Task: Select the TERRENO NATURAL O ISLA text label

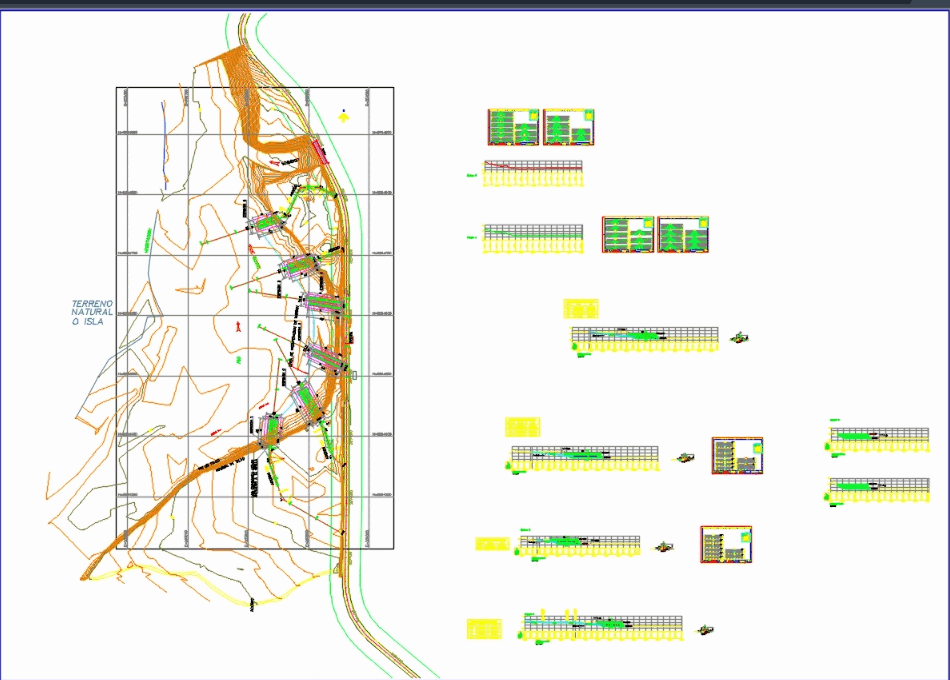Action: coord(92,312)
